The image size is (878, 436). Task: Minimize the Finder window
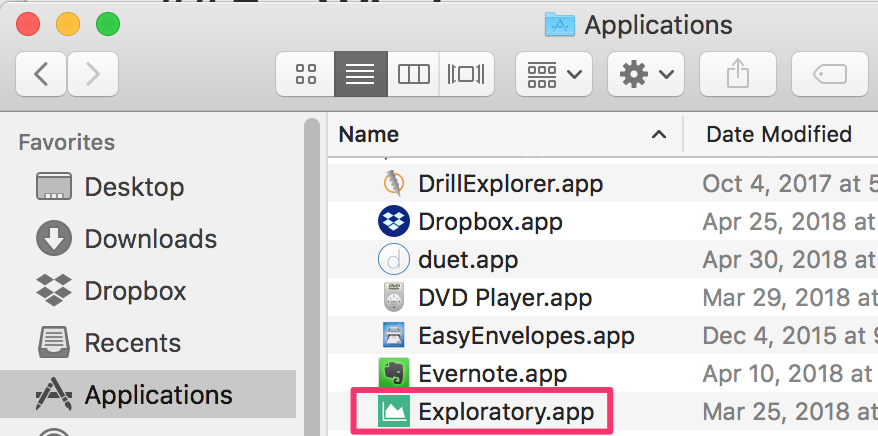pyautogui.click(x=68, y=25)
